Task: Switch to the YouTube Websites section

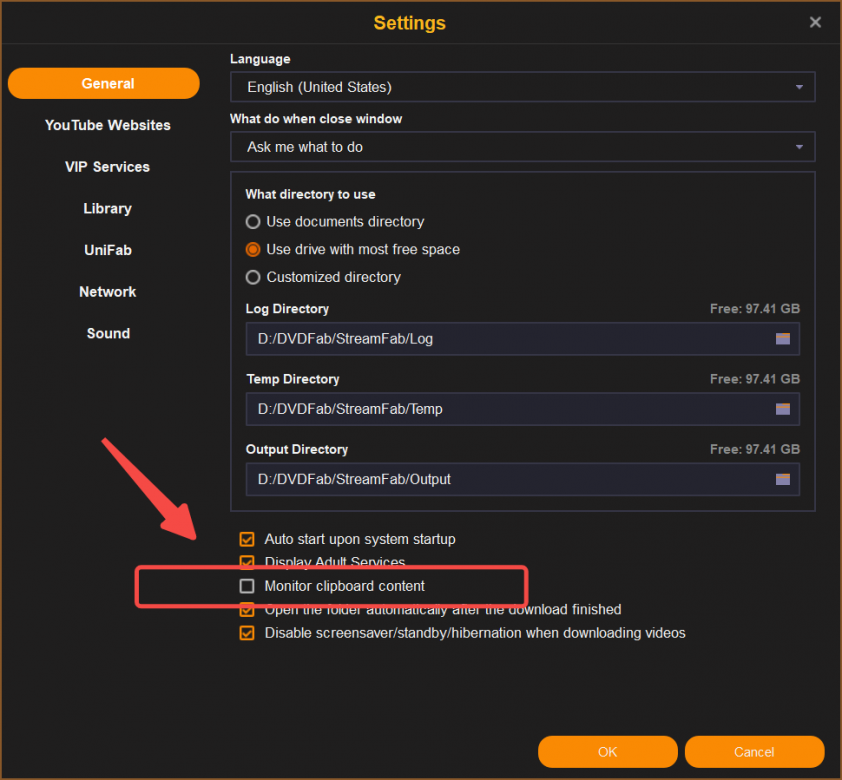Action: click(108, 125)
